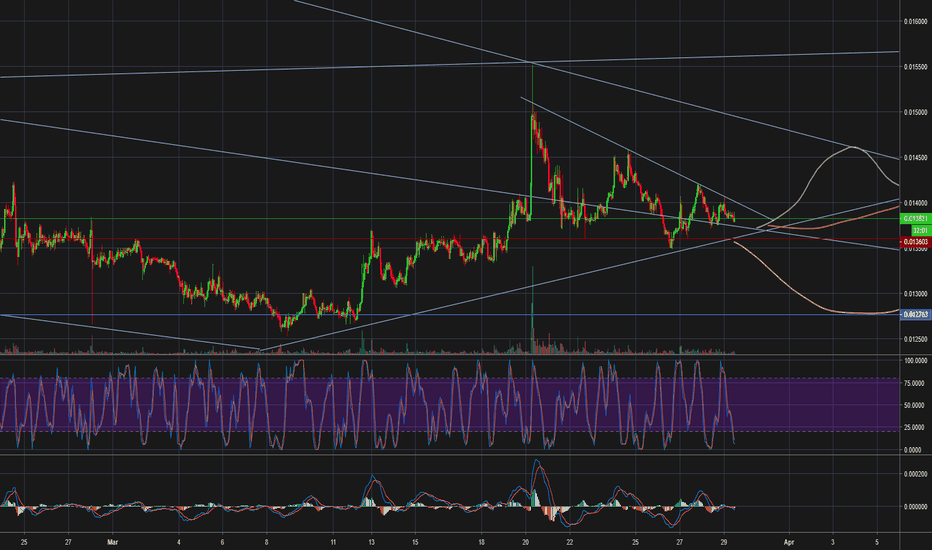
Task: Click the 0.013000 price axis label
Action: [915, 294]
